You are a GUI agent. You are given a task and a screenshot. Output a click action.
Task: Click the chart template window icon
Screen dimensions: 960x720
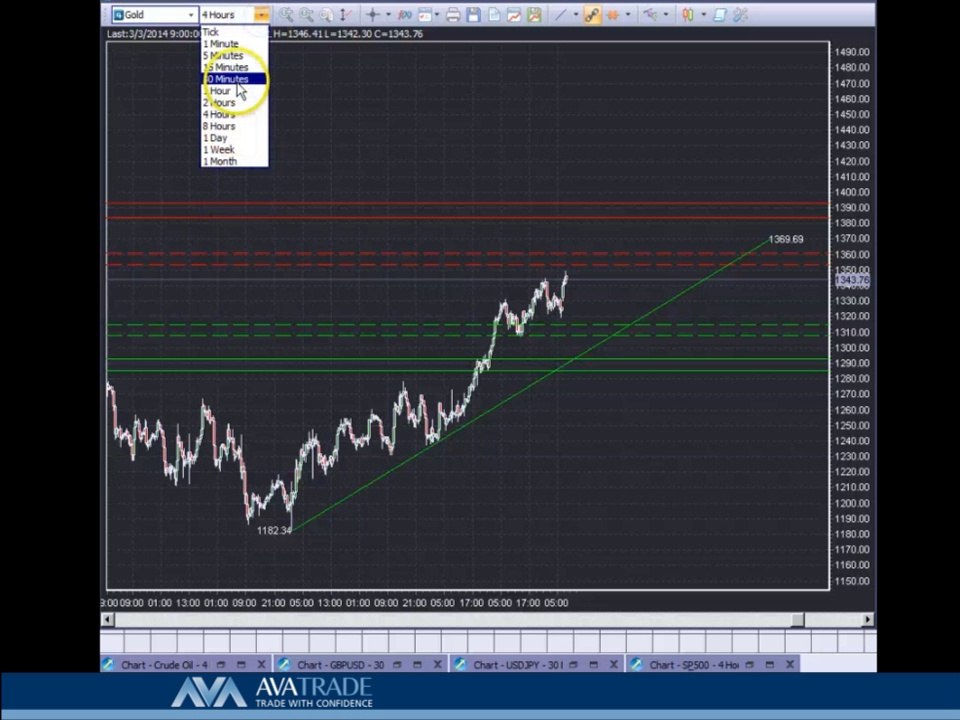pos(424,15)
